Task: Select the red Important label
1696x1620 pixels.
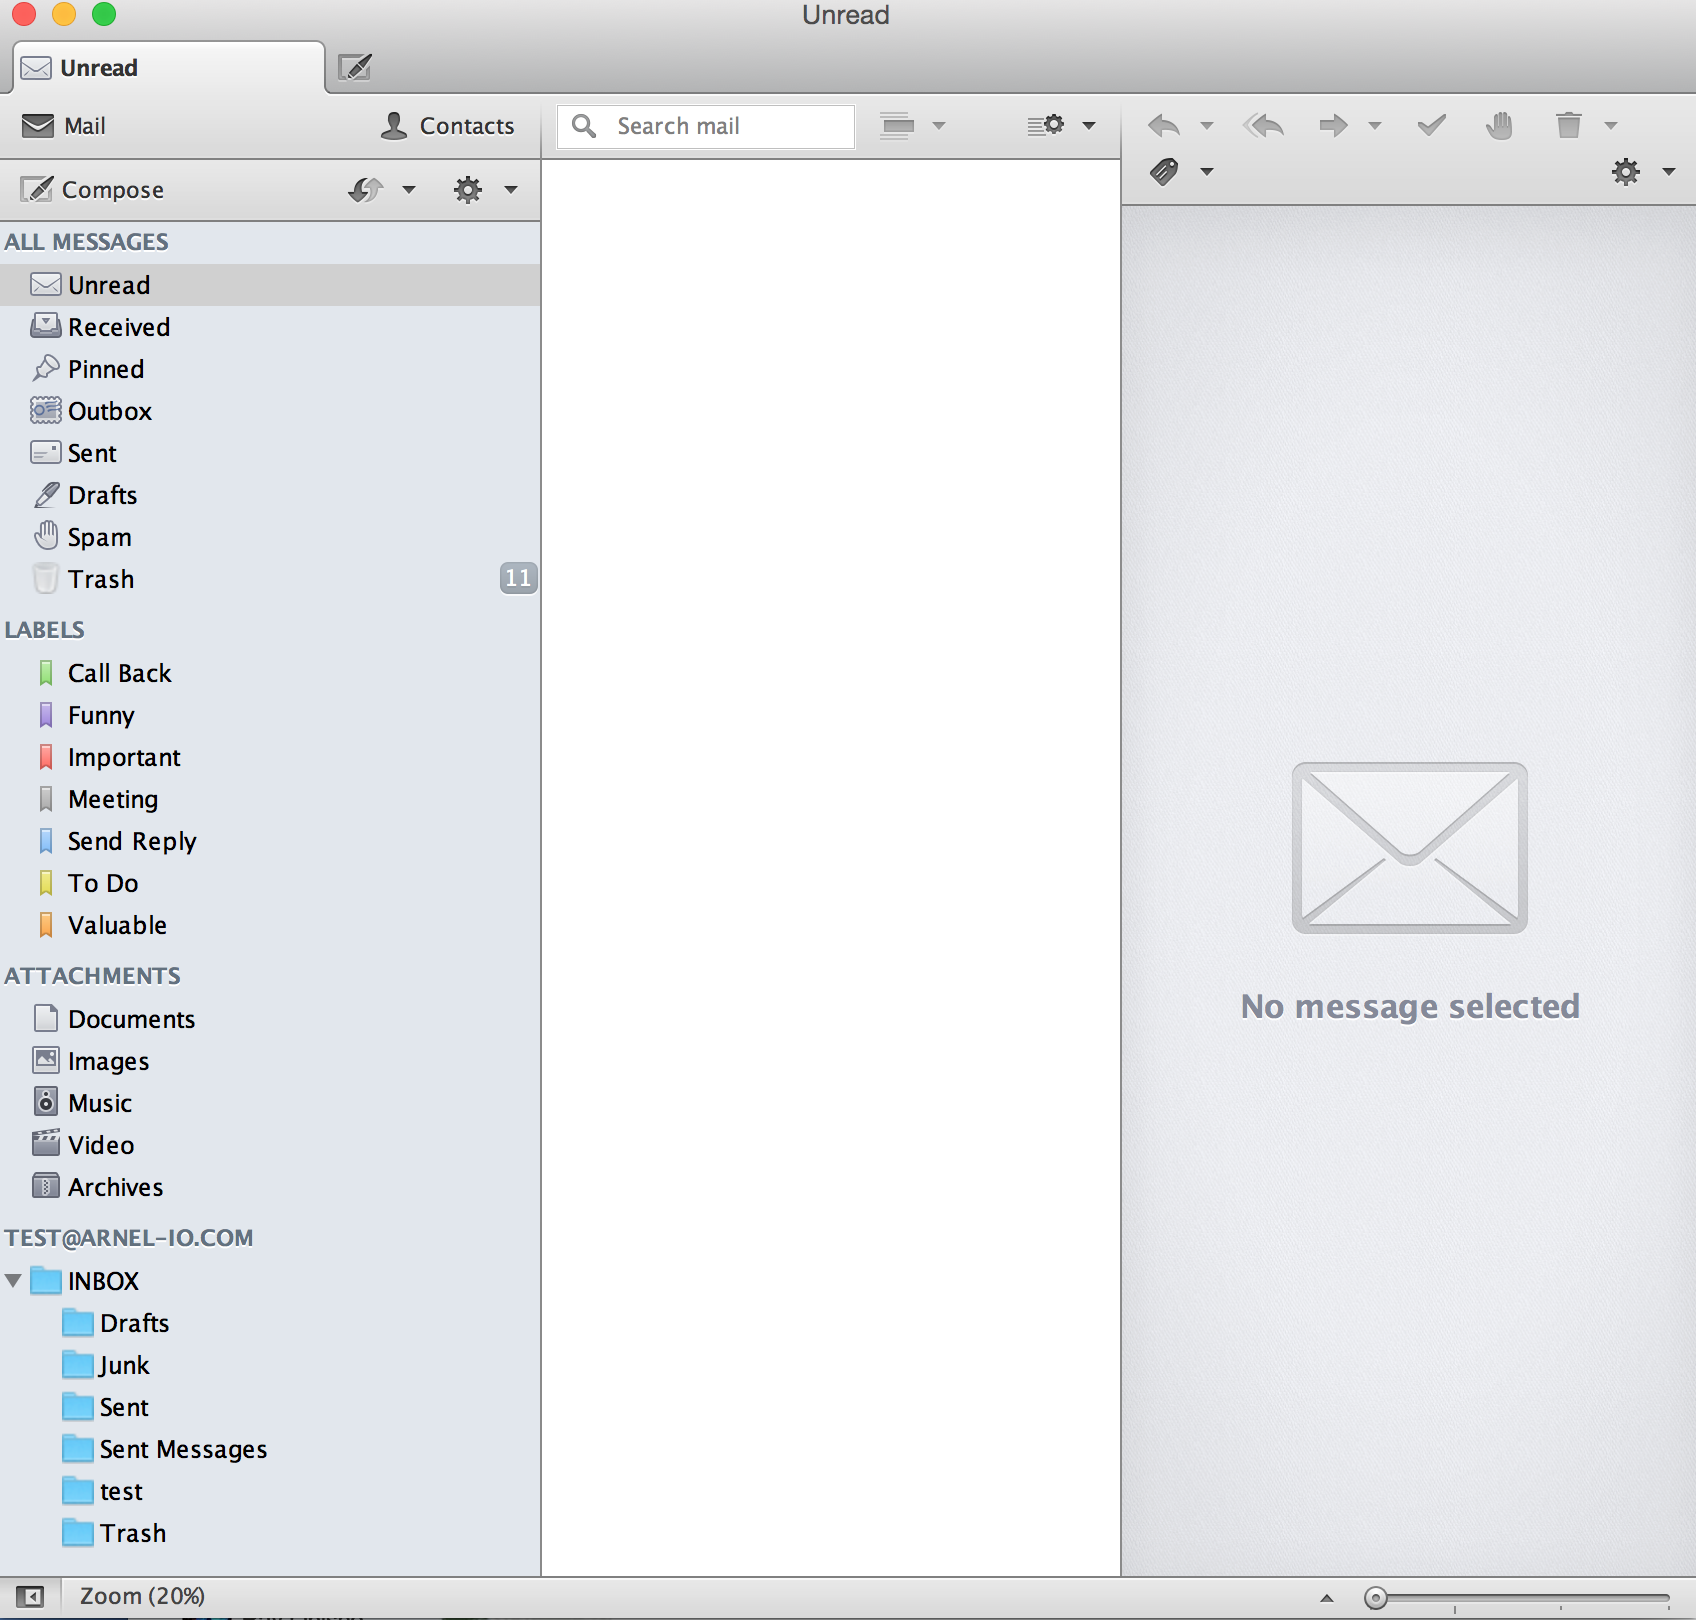Action: coord(270,757)
